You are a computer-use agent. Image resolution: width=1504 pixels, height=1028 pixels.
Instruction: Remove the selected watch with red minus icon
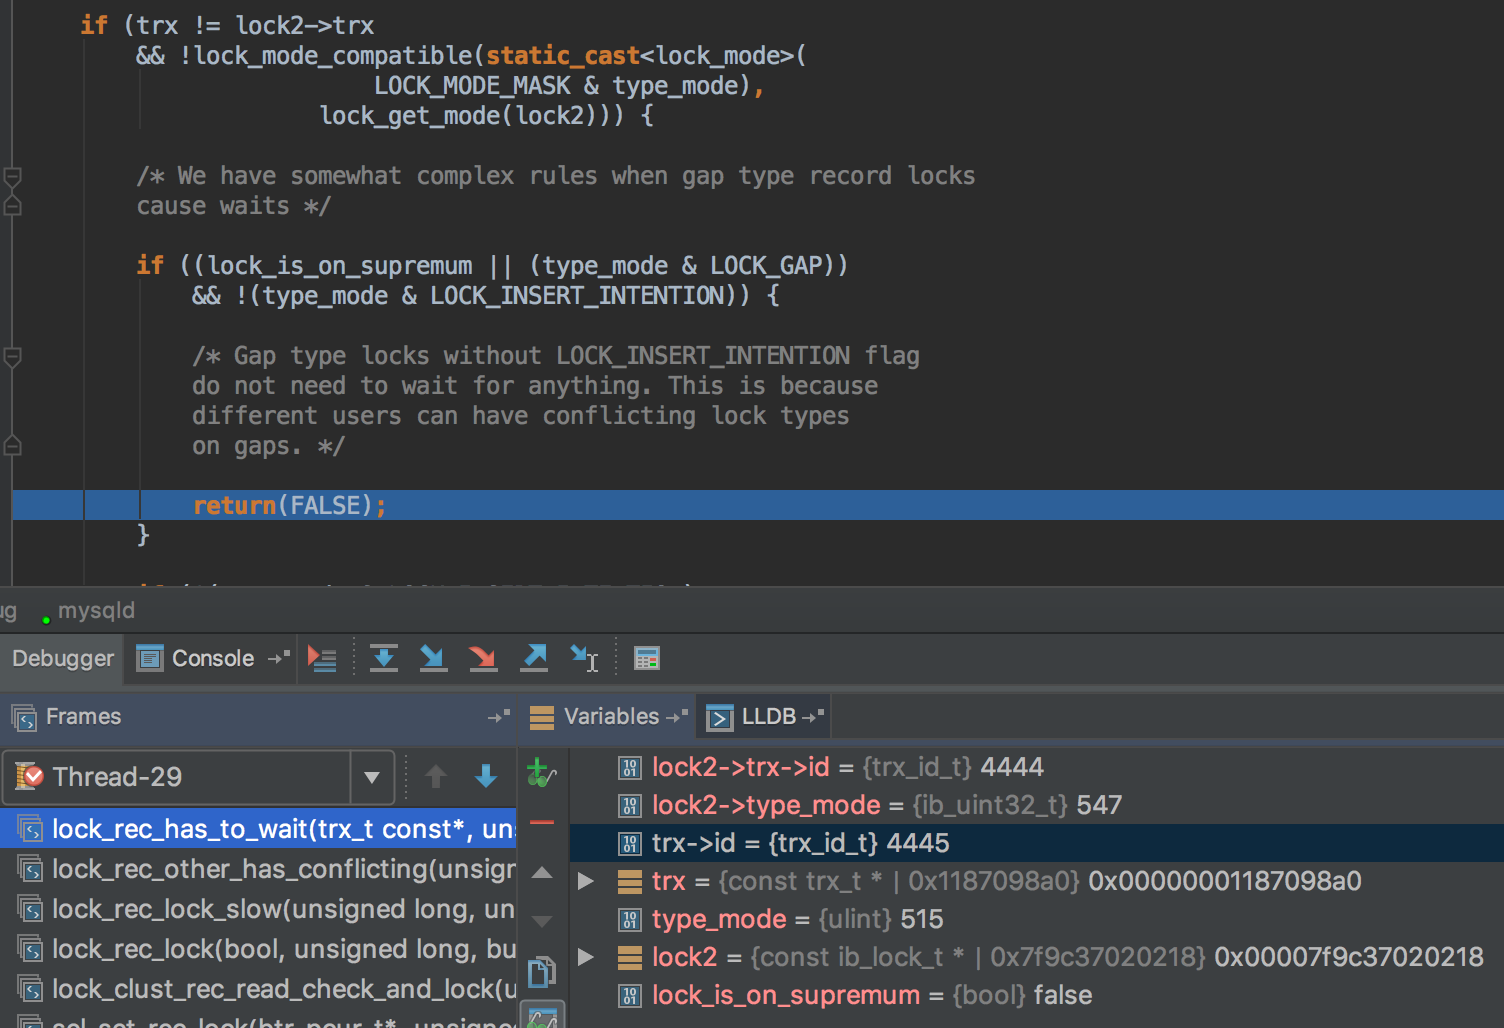coord(541,822)
